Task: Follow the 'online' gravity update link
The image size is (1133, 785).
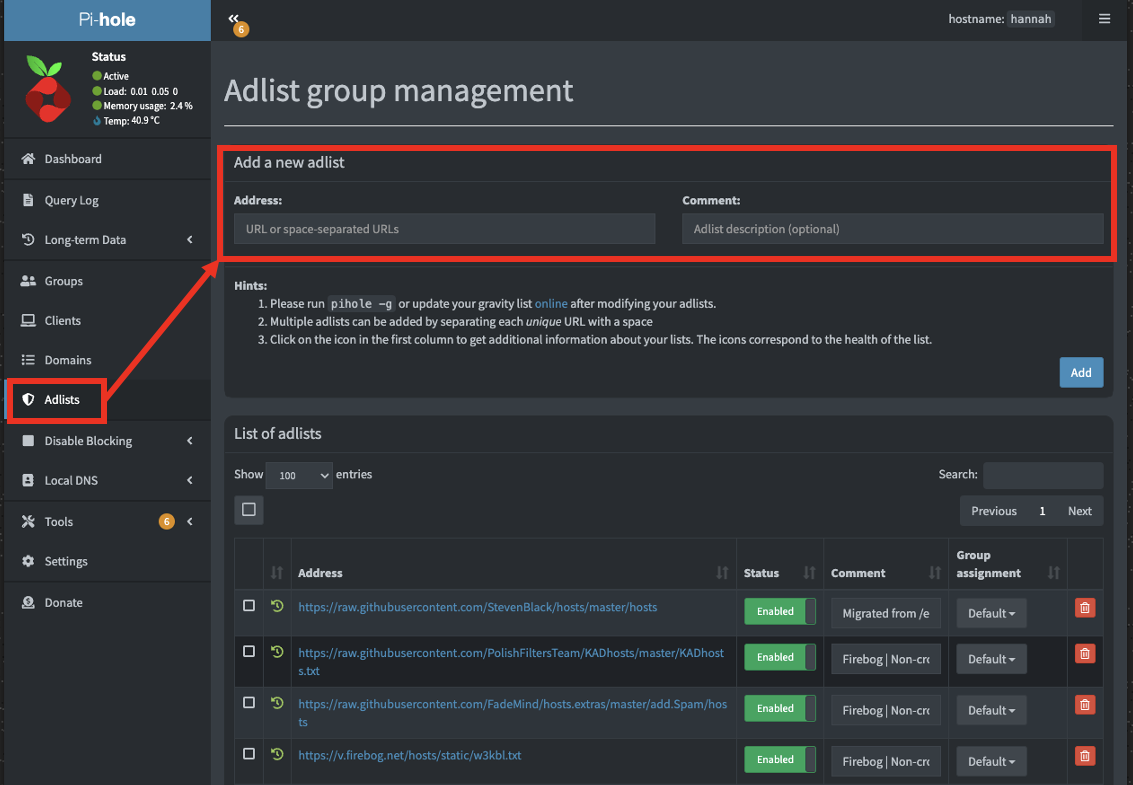Action: point(550,303)
